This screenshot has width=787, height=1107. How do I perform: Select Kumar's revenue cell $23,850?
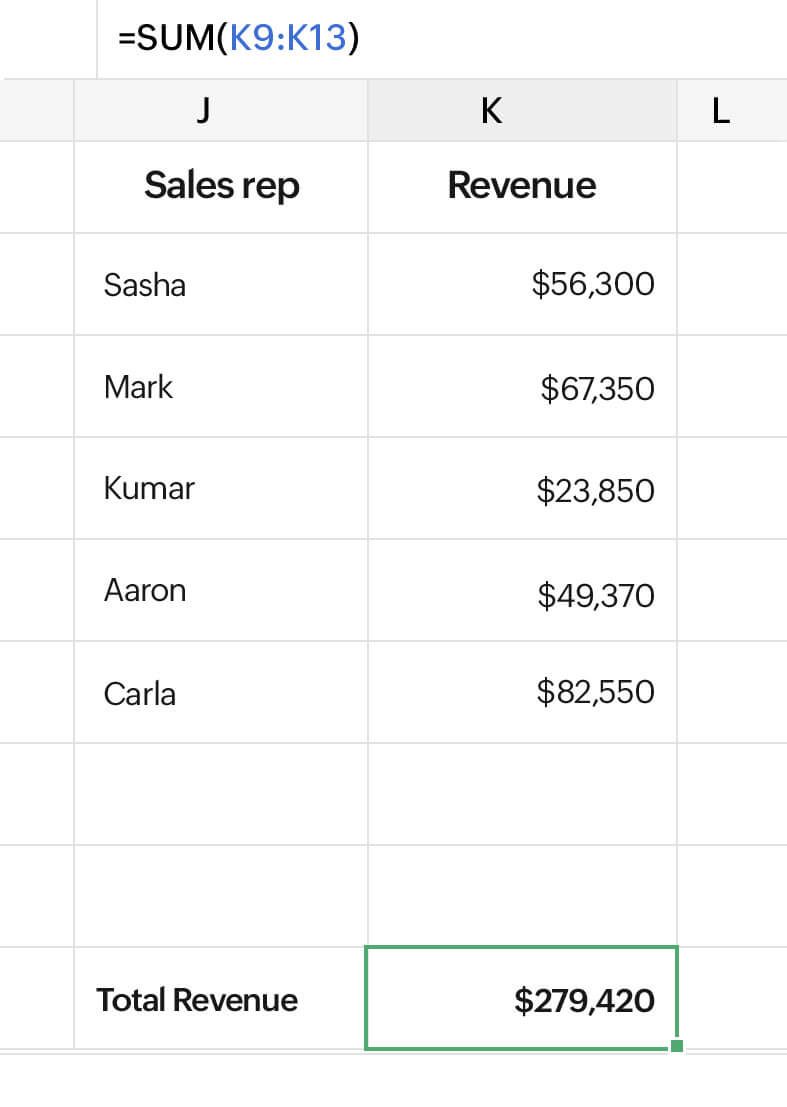coord(521,489)
